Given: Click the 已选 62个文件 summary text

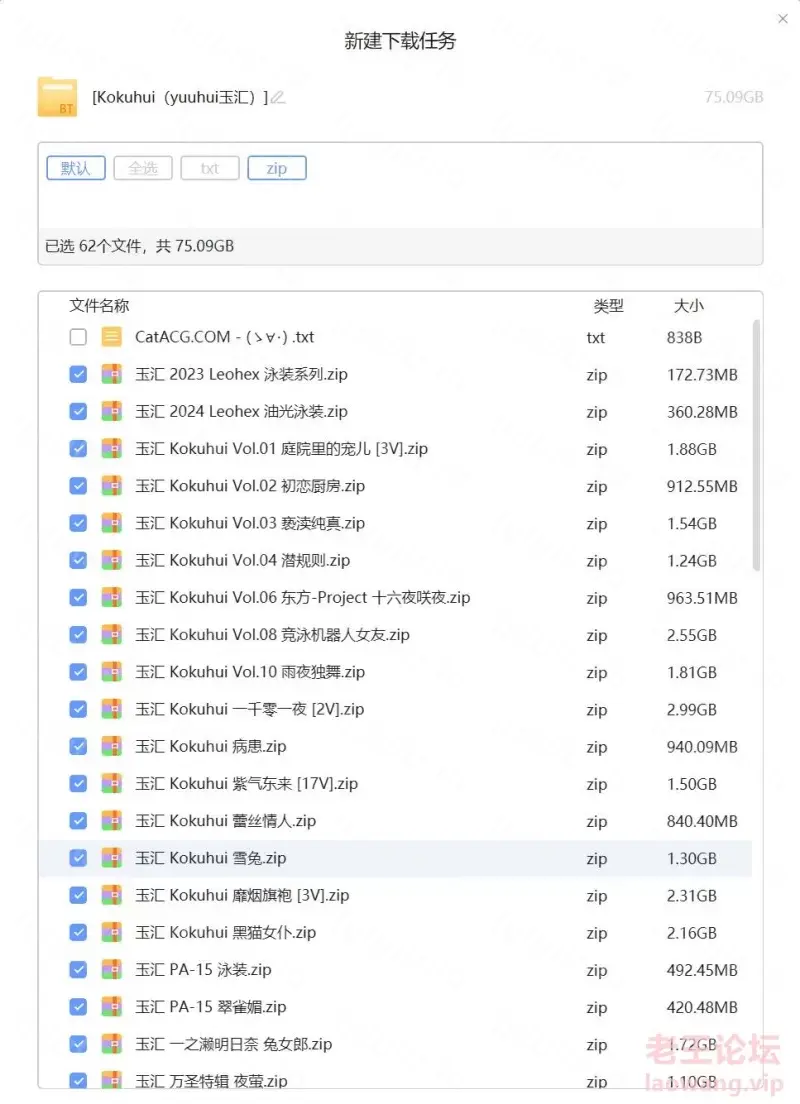Looking at the screenshot, I should pyautogui.click(x=139, y=246).
